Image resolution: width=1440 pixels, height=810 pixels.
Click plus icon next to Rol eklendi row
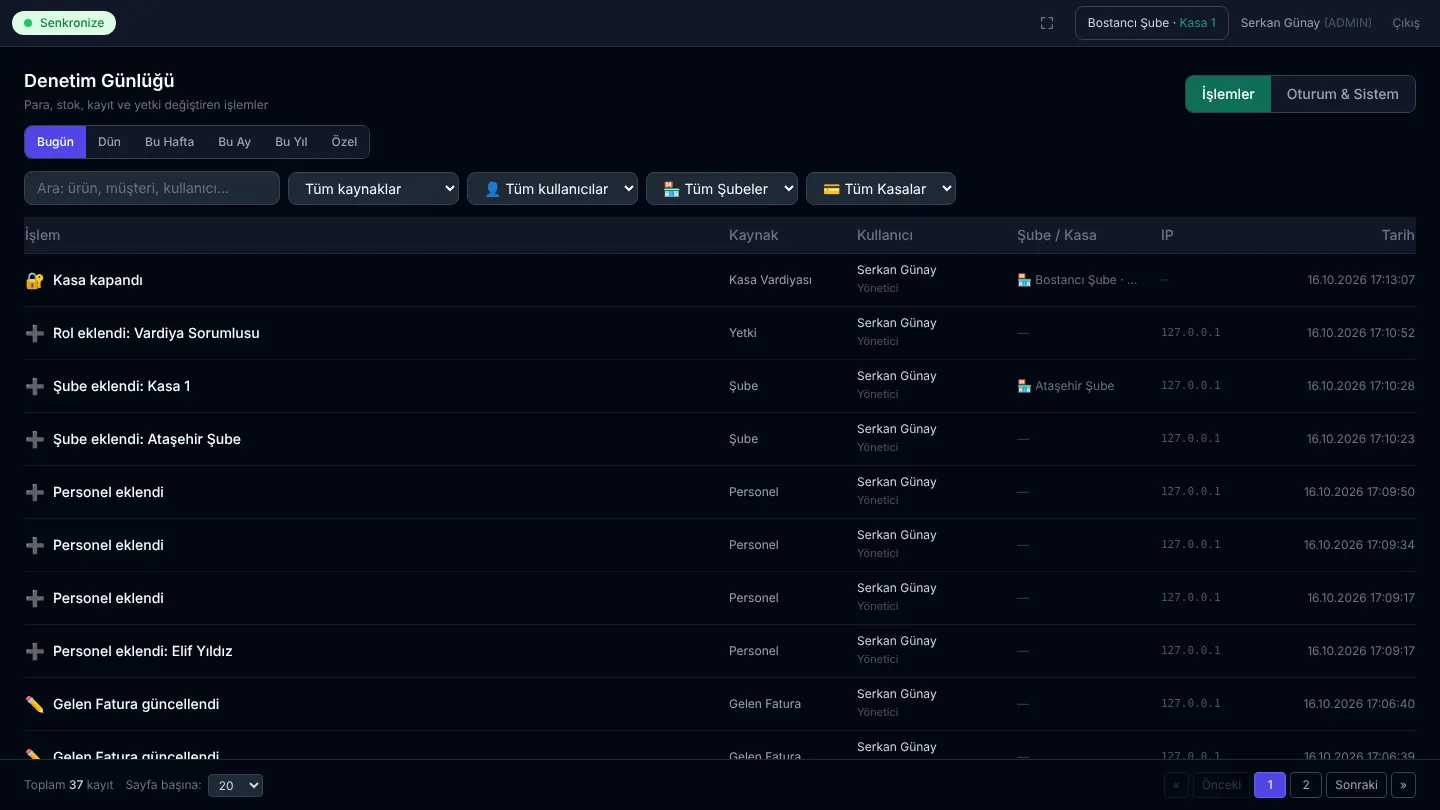pos(34,333)
